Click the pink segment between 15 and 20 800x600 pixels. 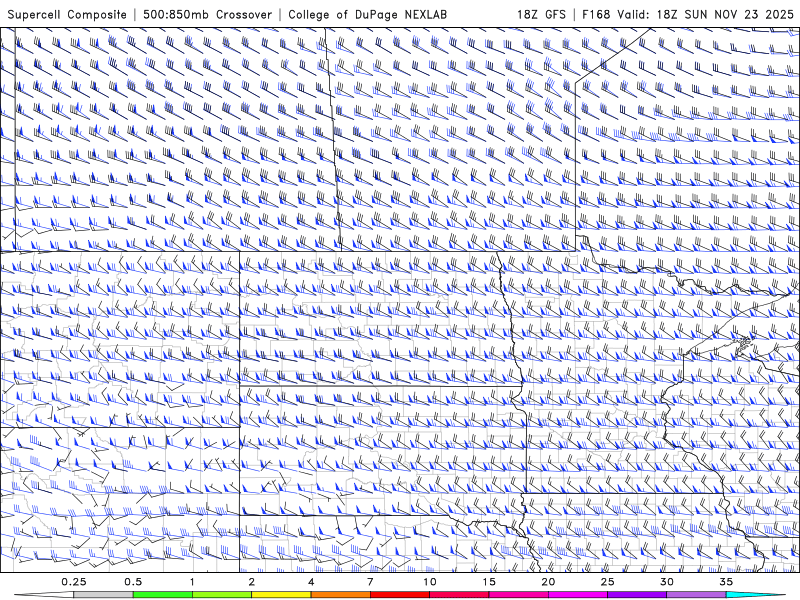pyautogui.click(x=518, y=595)
